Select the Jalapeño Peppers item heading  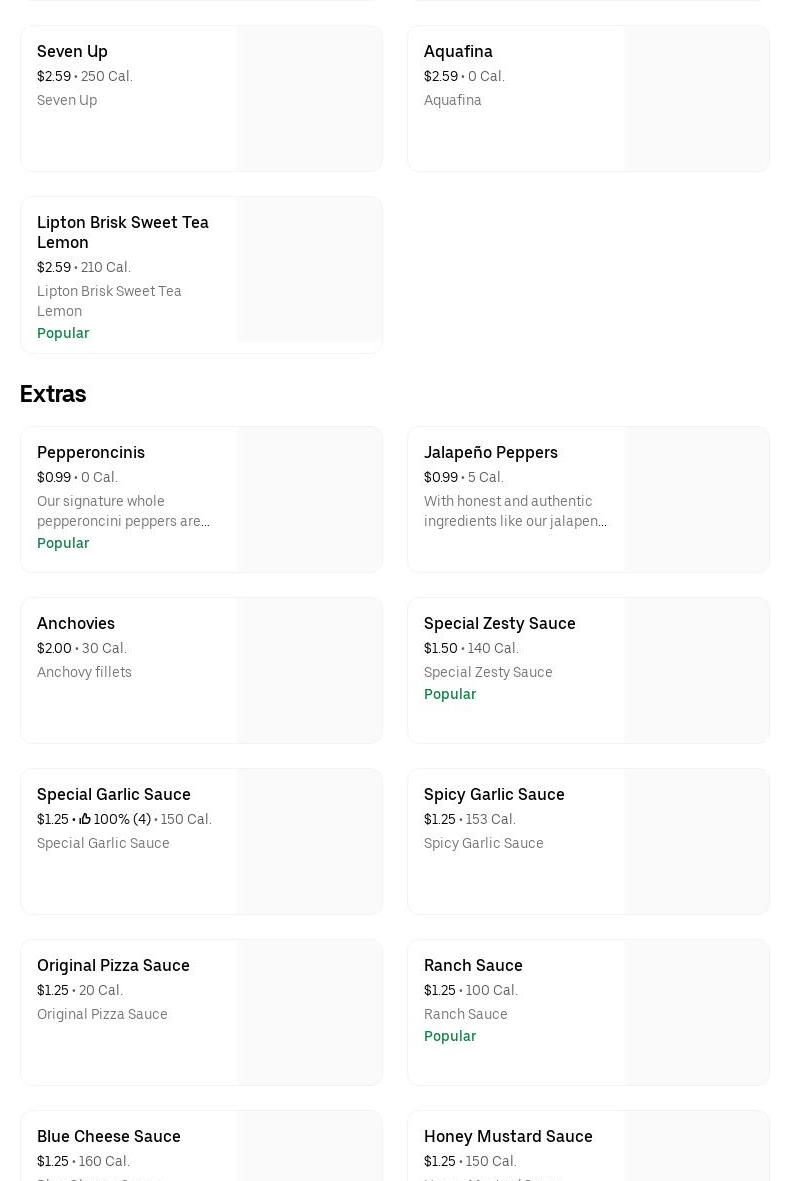(x=491, y=452)
